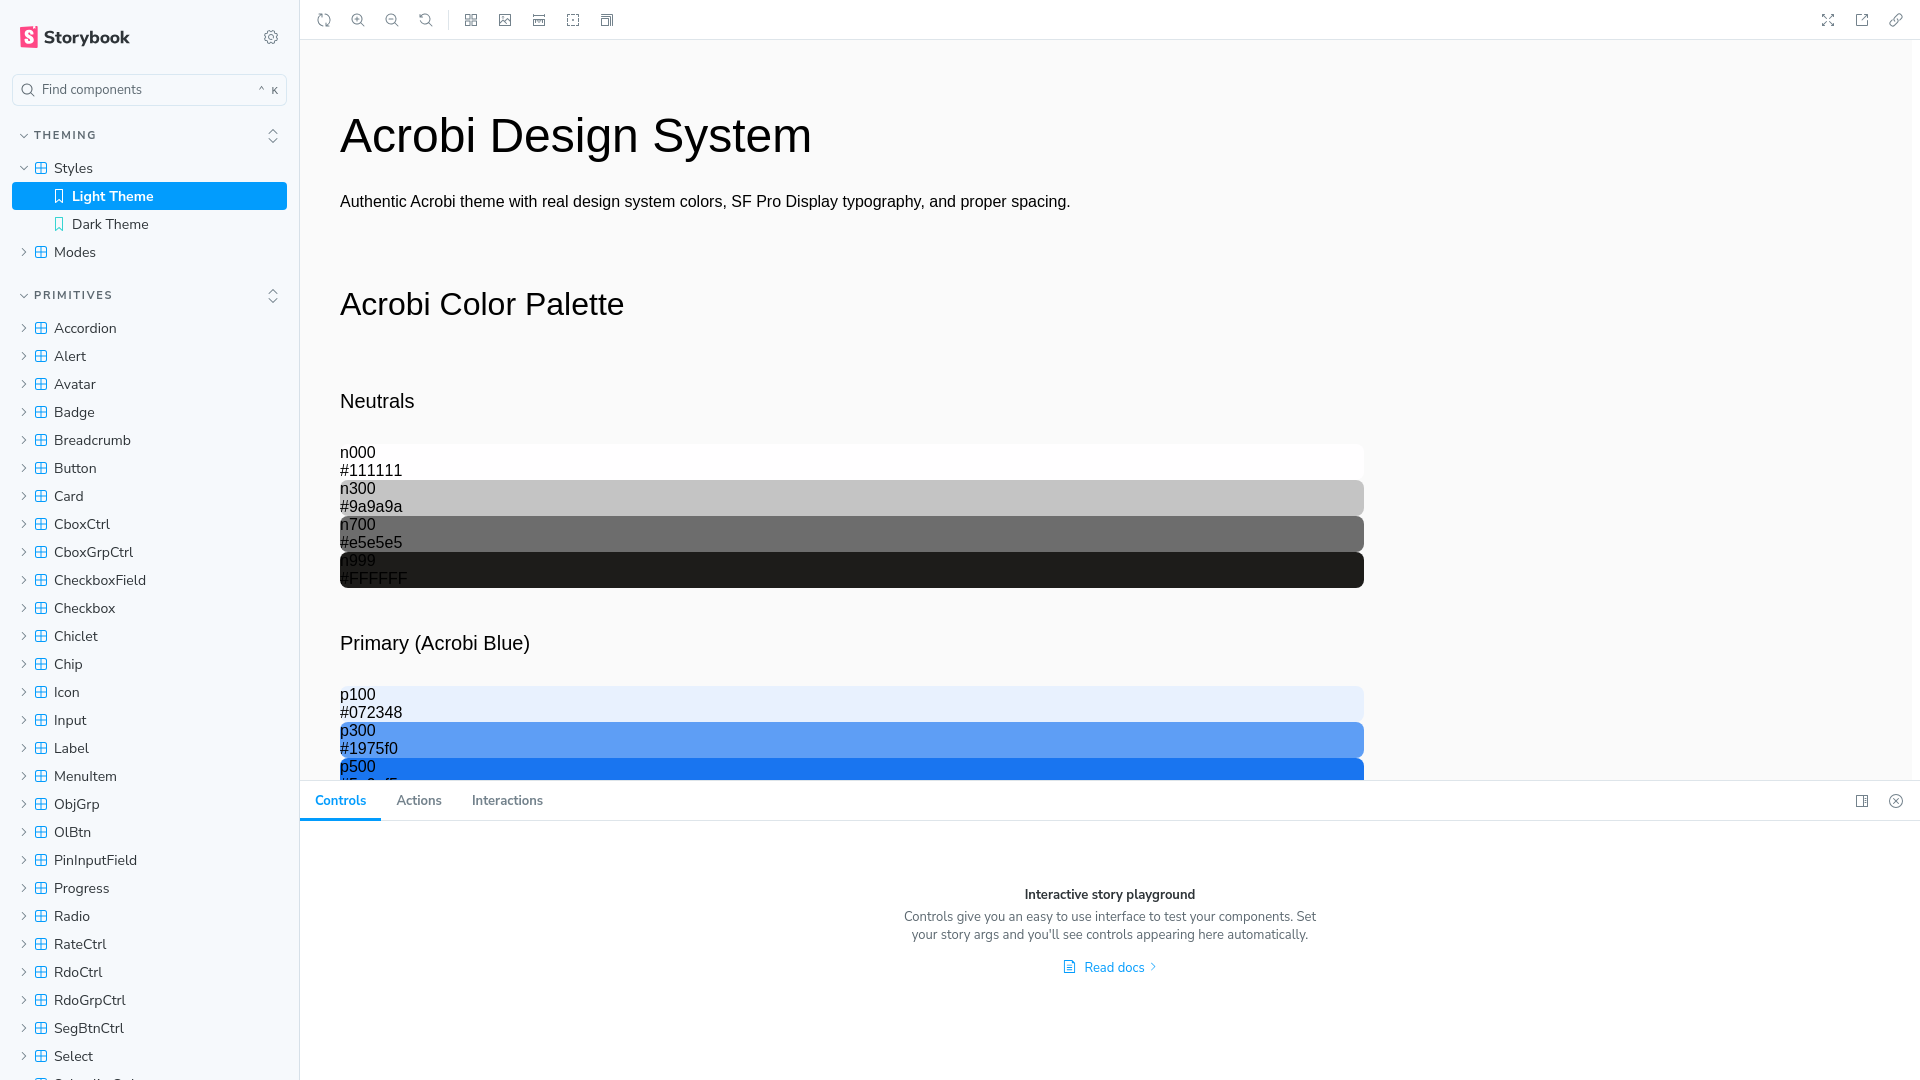The width and height of the screenshot is (1920, 1080).
Task: Expand the Breadcrumb component
Action: point(149,440)
